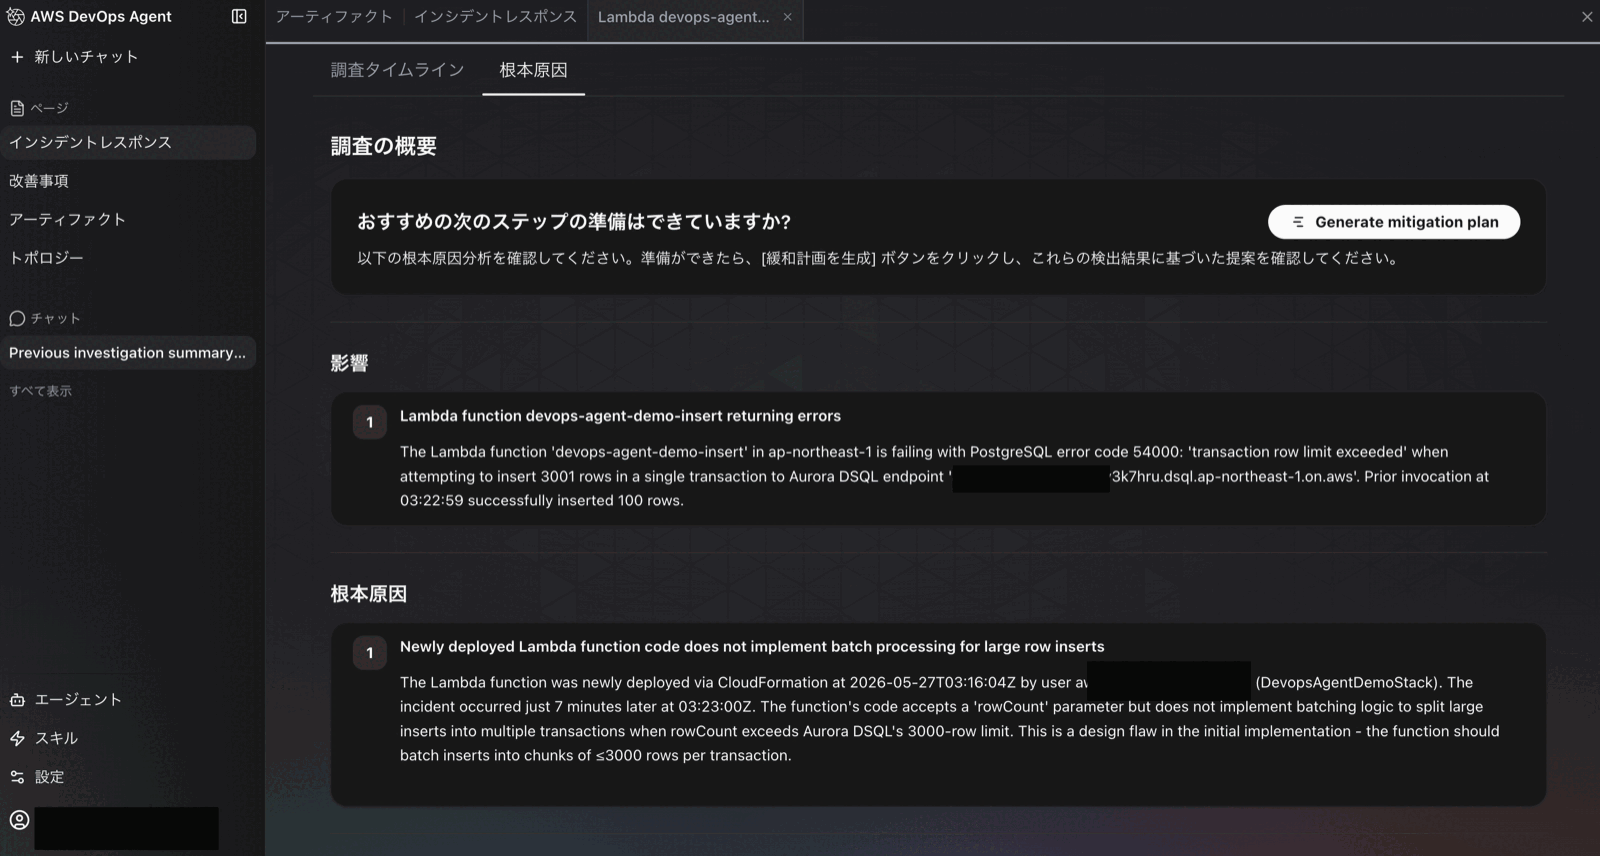Click 'Newly deployed Lambda function code' finding title
1600x856 pixels.
pyautogui.click(x=752, y=647)
